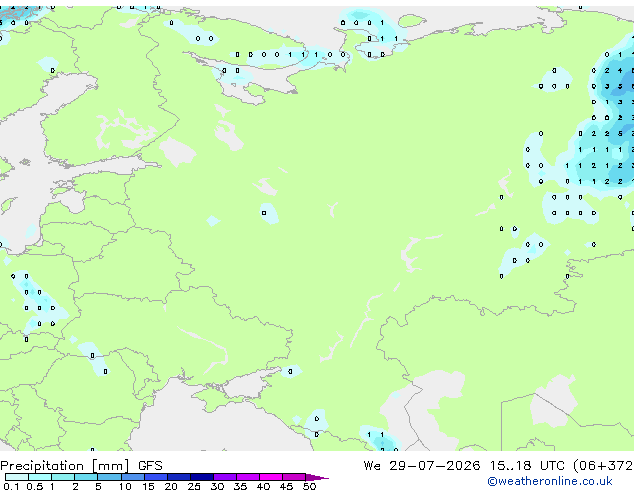Click the arrow-shaped legend end above 50

pos(317,477)
